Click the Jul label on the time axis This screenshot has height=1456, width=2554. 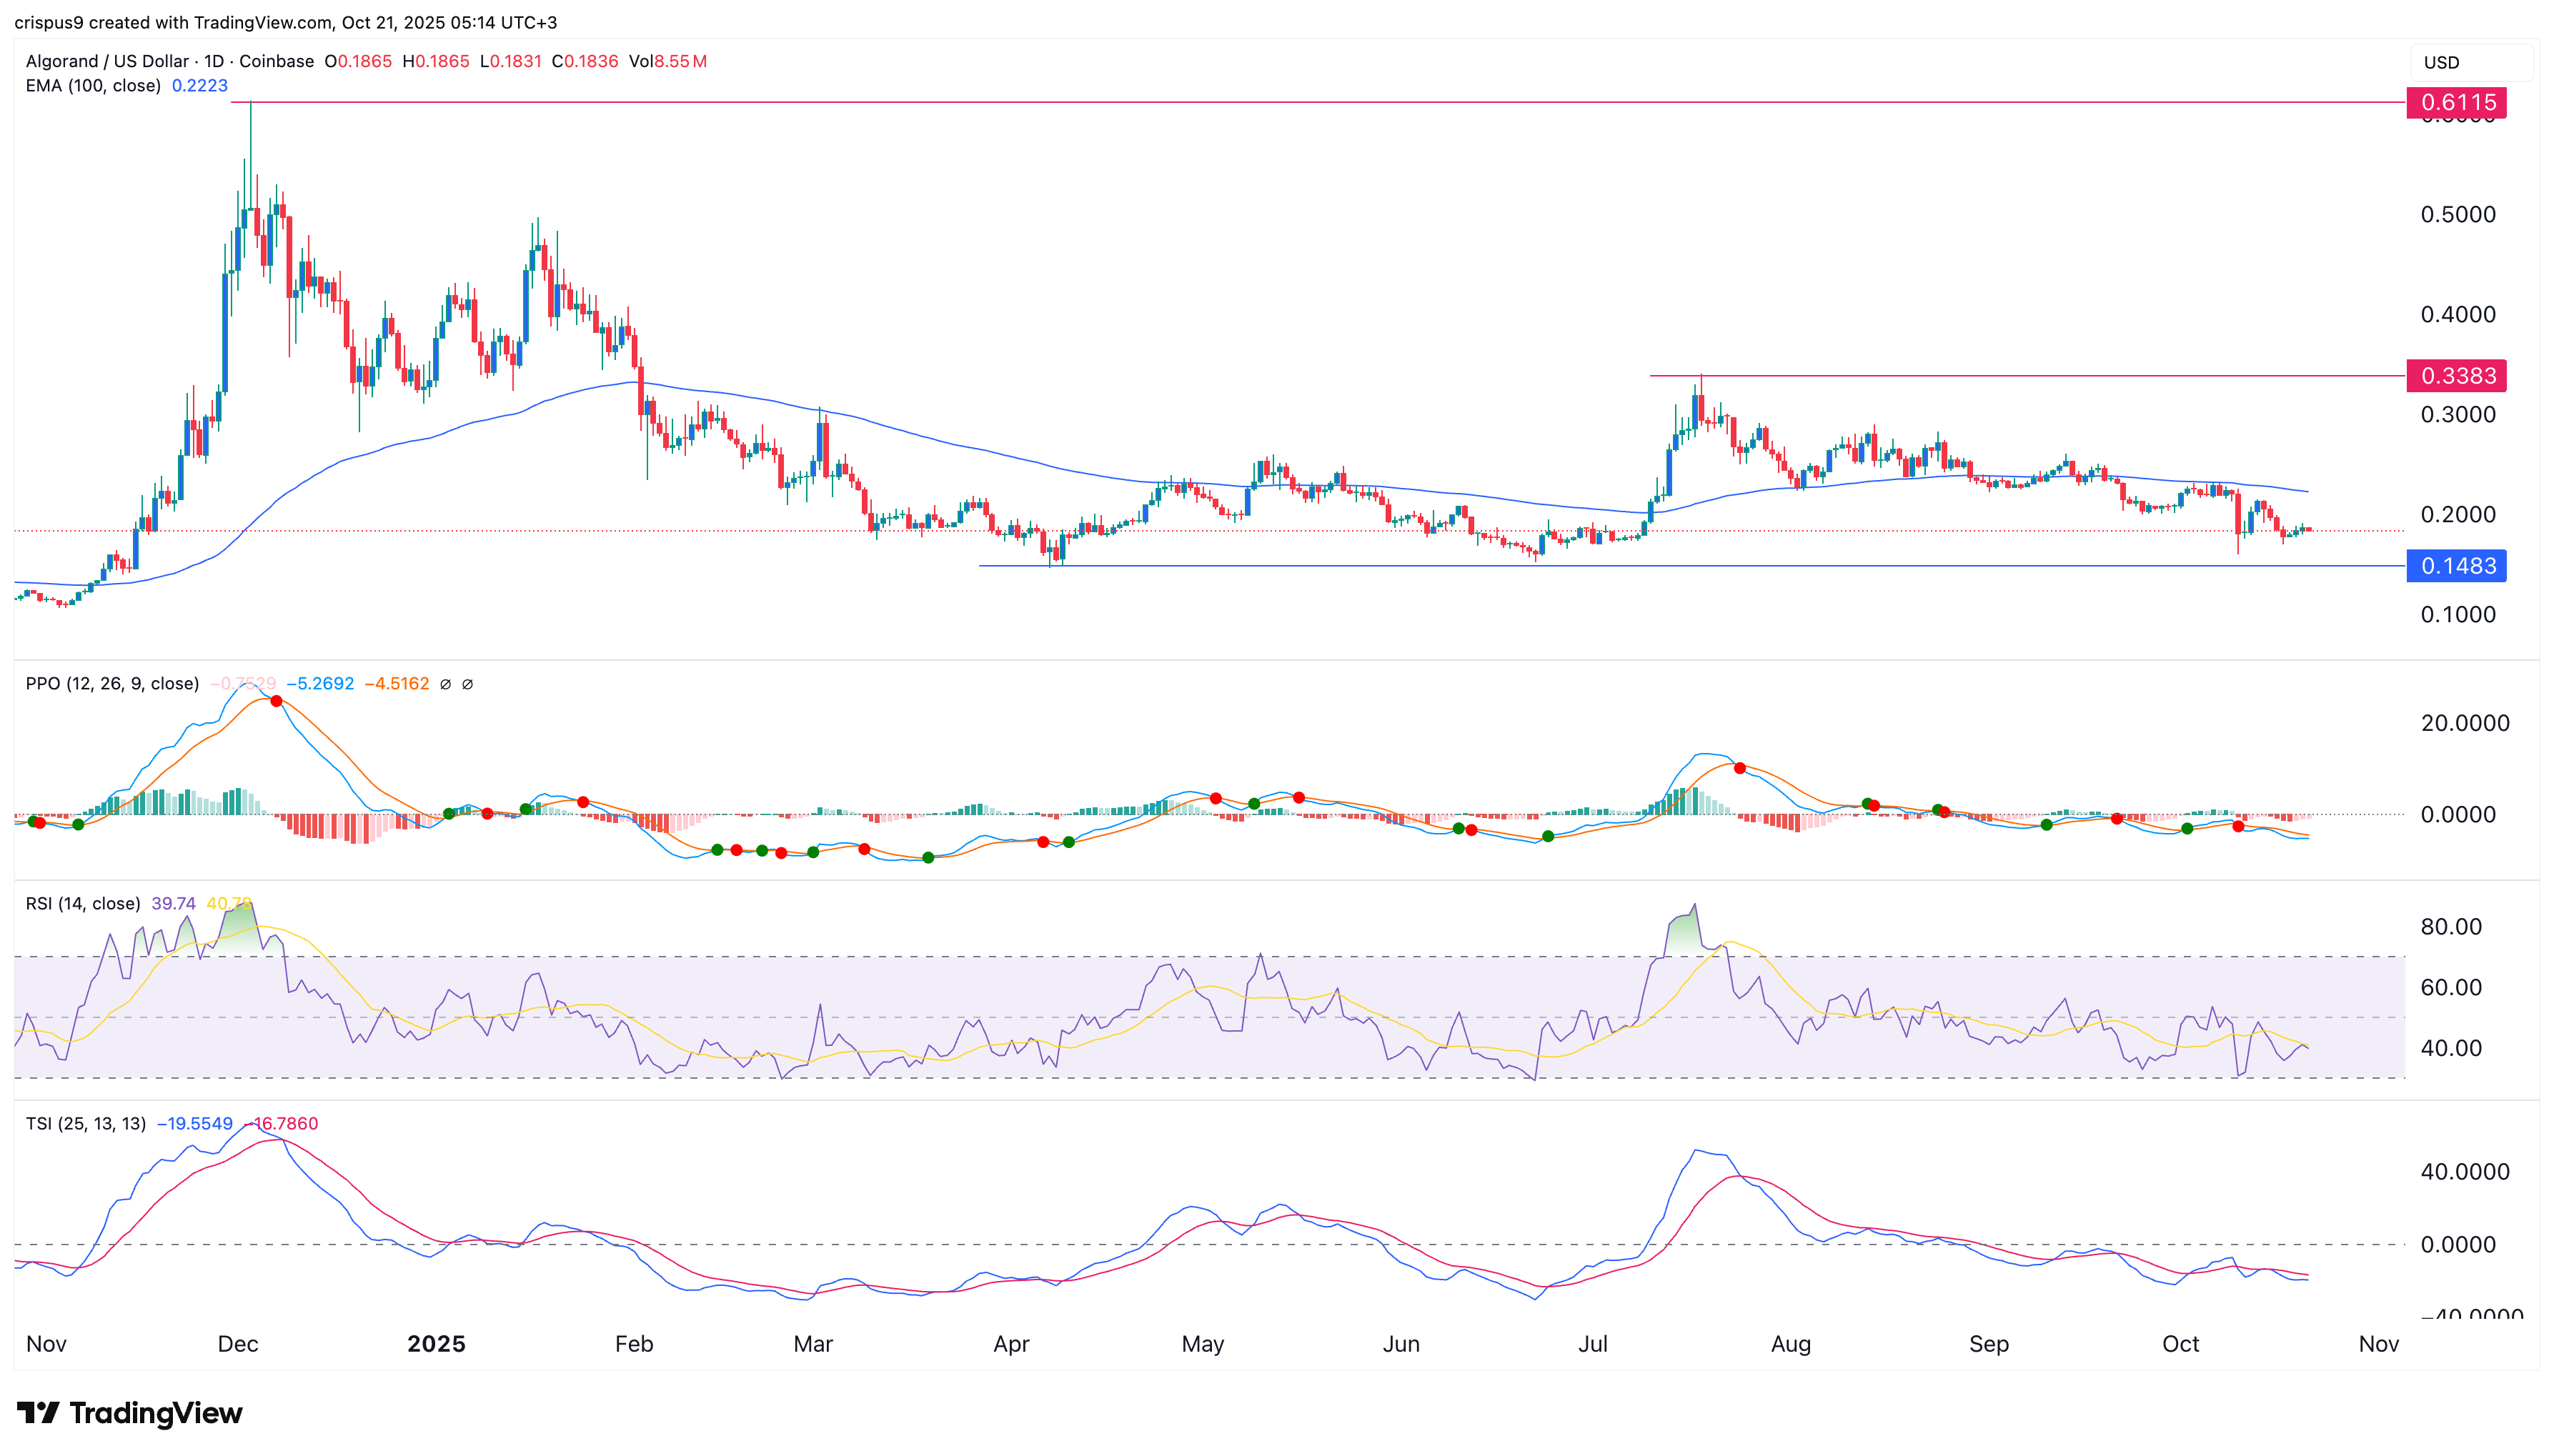[1592, 1344]
